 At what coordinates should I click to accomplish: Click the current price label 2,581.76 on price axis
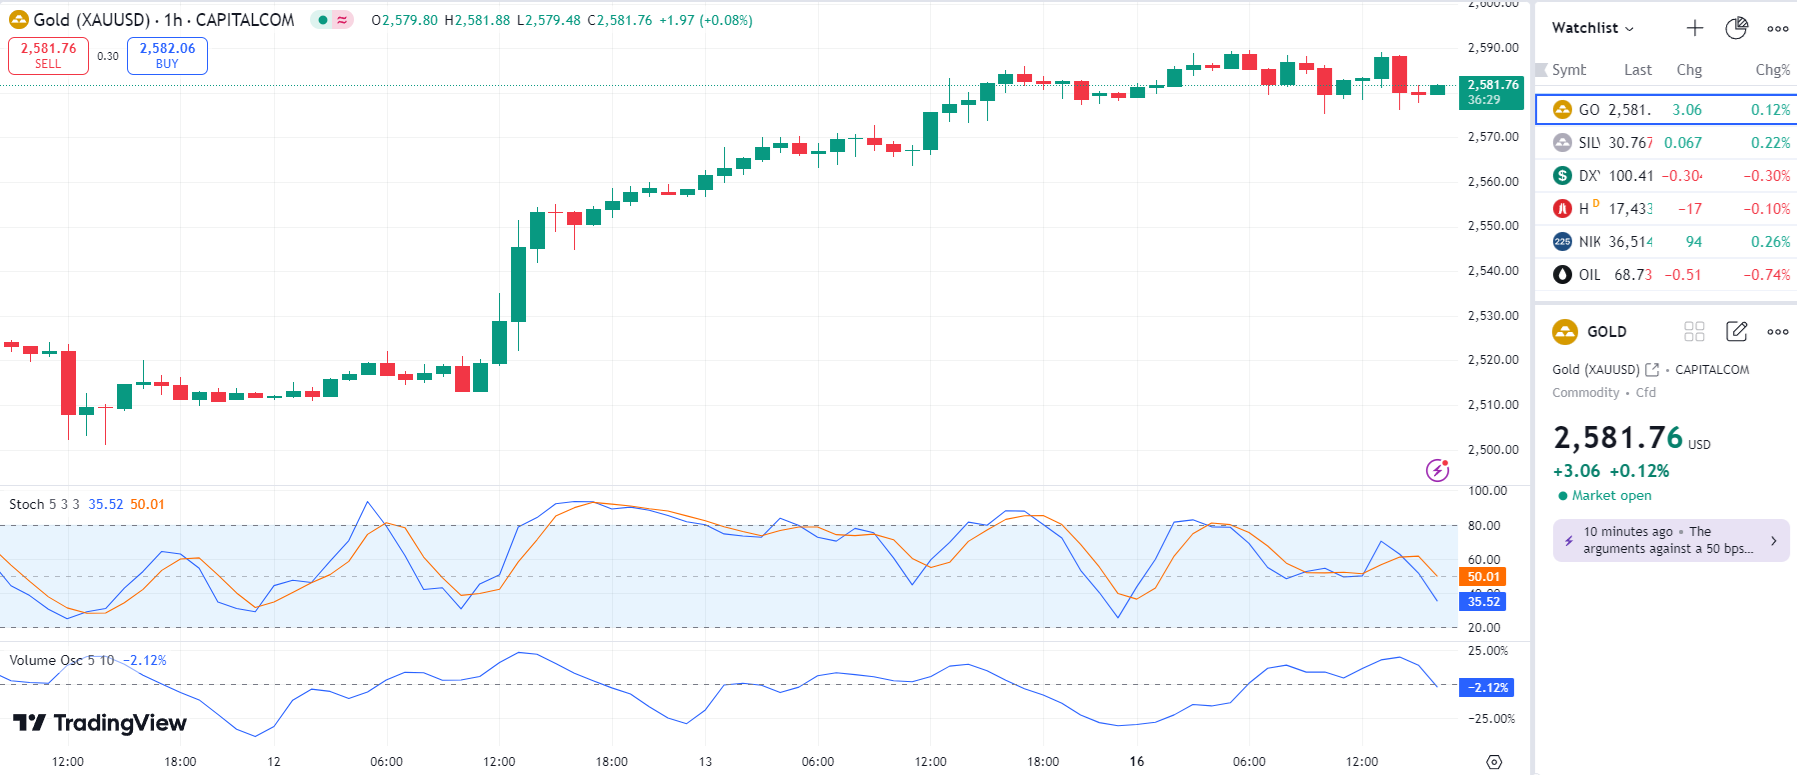[1491, 92]
